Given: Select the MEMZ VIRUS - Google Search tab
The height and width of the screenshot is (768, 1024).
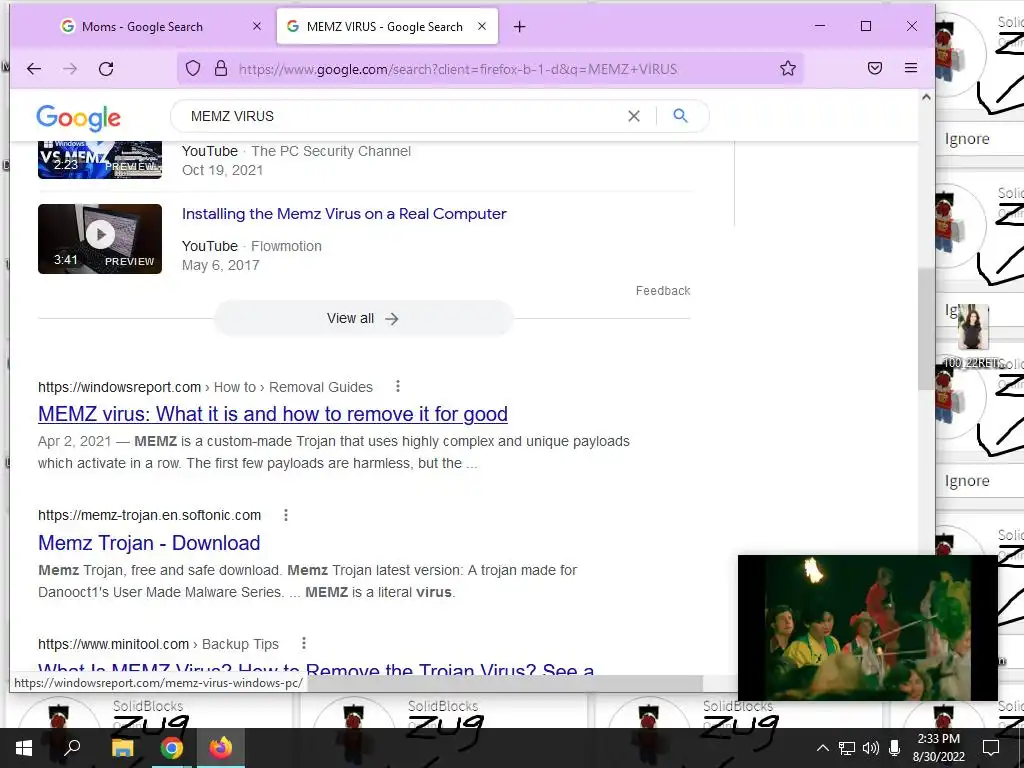Looking at the screenshot, I should tap(387, 27).
